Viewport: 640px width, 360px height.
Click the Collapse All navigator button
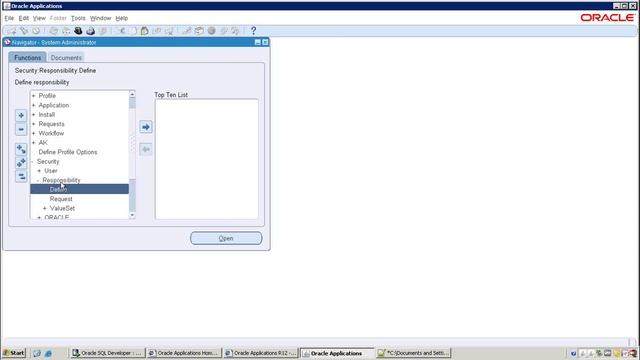click(21, 177)
